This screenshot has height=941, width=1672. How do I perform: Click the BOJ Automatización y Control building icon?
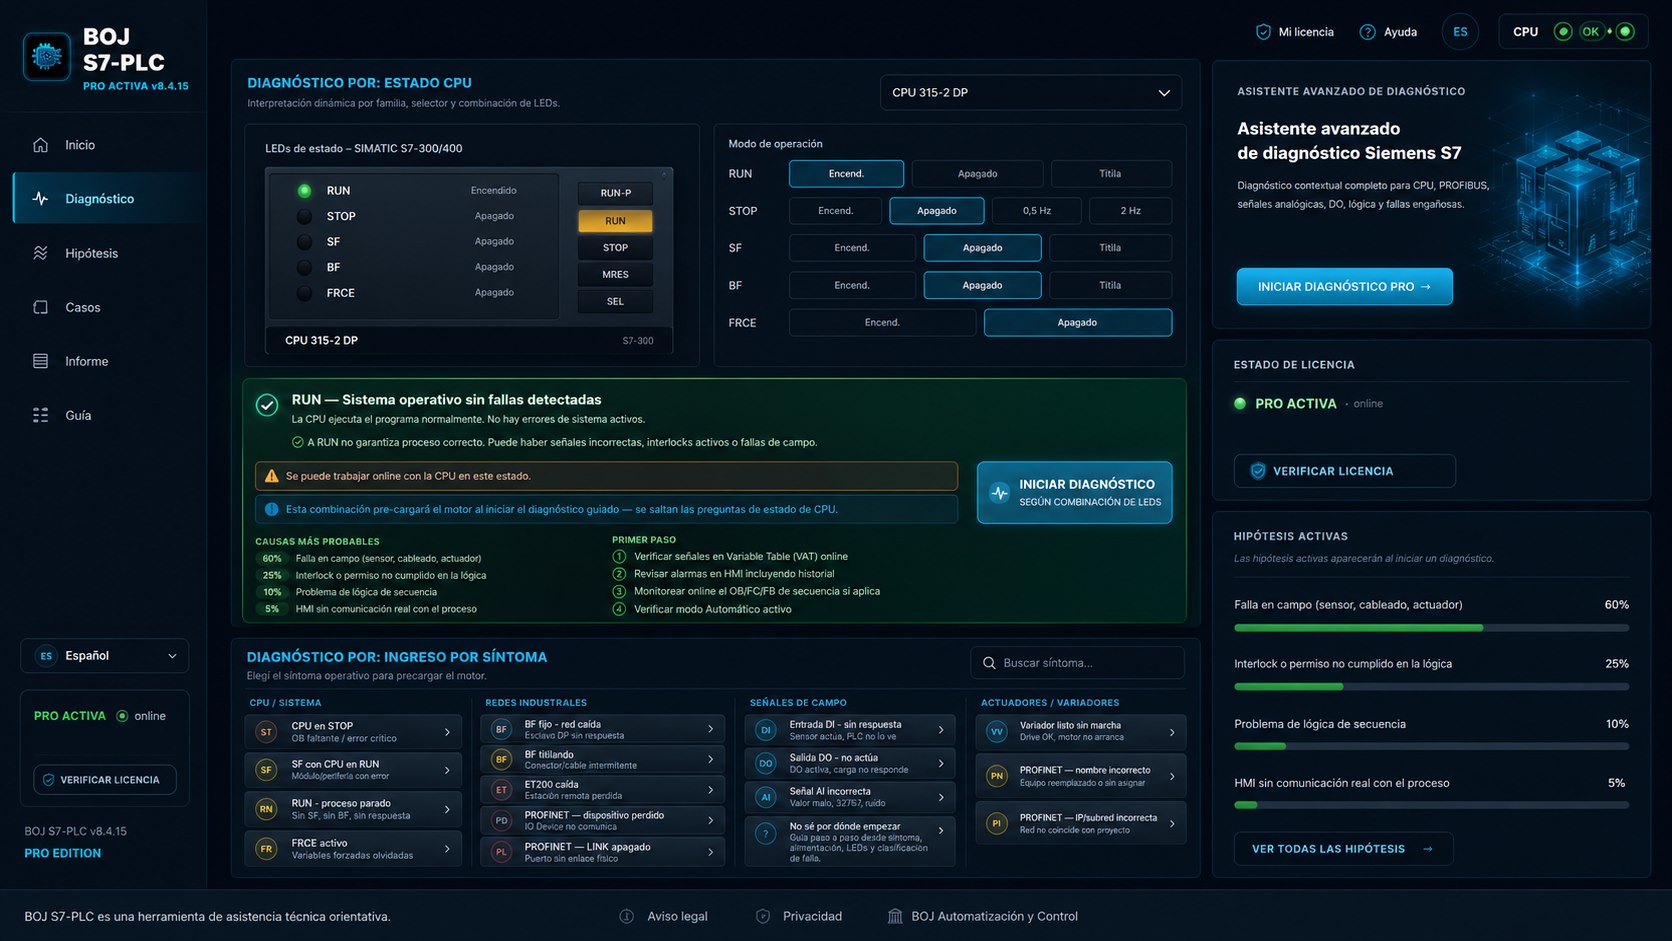click(x=895, y=916)
